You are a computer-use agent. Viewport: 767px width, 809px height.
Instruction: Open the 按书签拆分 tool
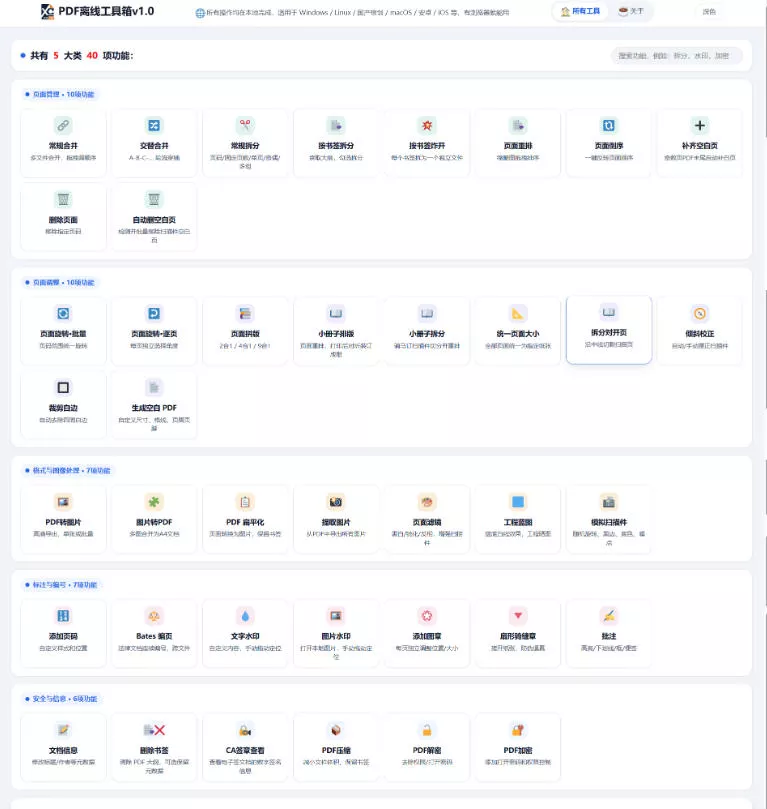336,143
